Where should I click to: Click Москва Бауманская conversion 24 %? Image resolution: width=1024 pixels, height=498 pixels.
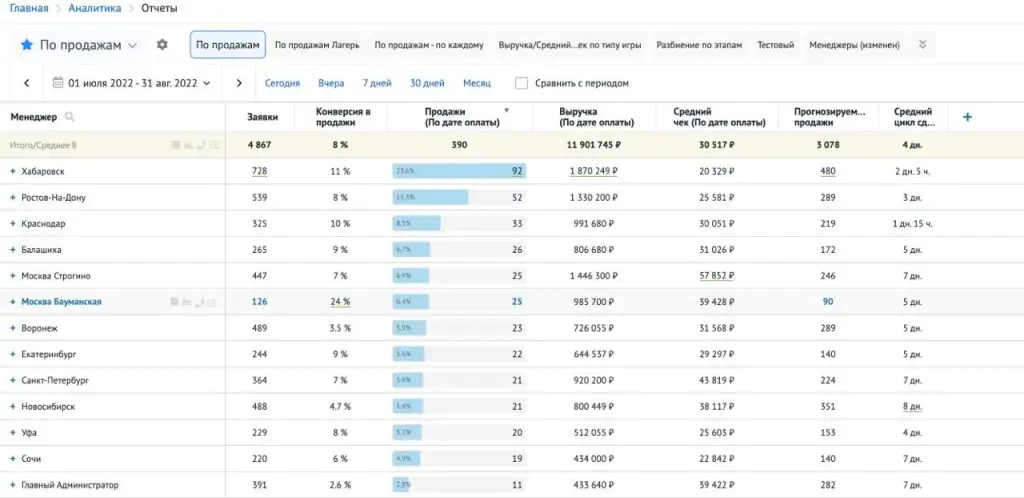tap(339, 302)
